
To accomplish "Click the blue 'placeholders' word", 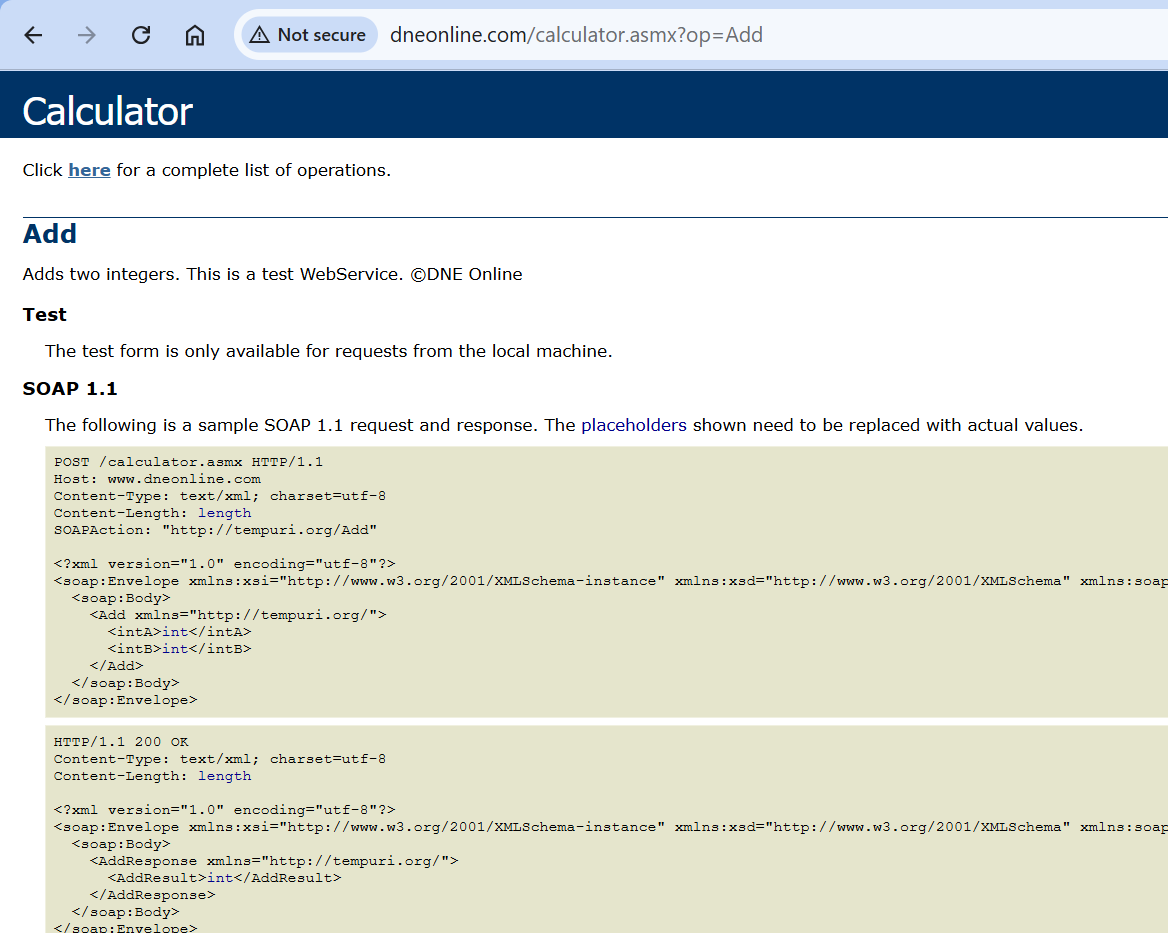I will pos(634,425).
